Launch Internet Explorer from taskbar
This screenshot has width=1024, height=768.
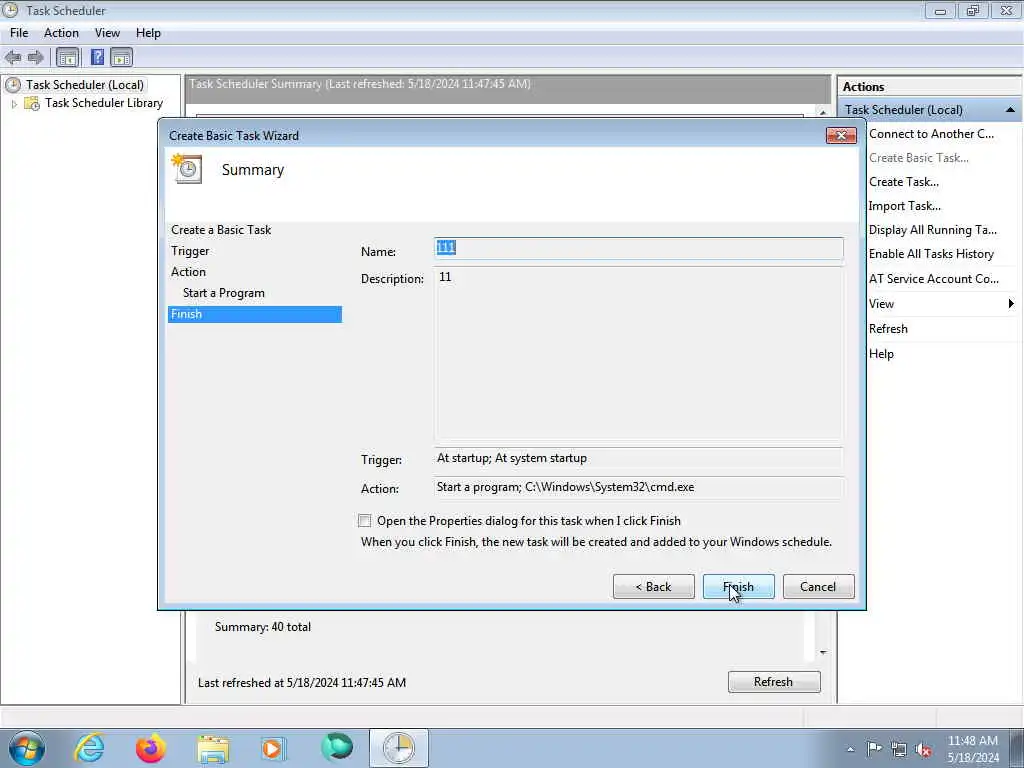89,748
